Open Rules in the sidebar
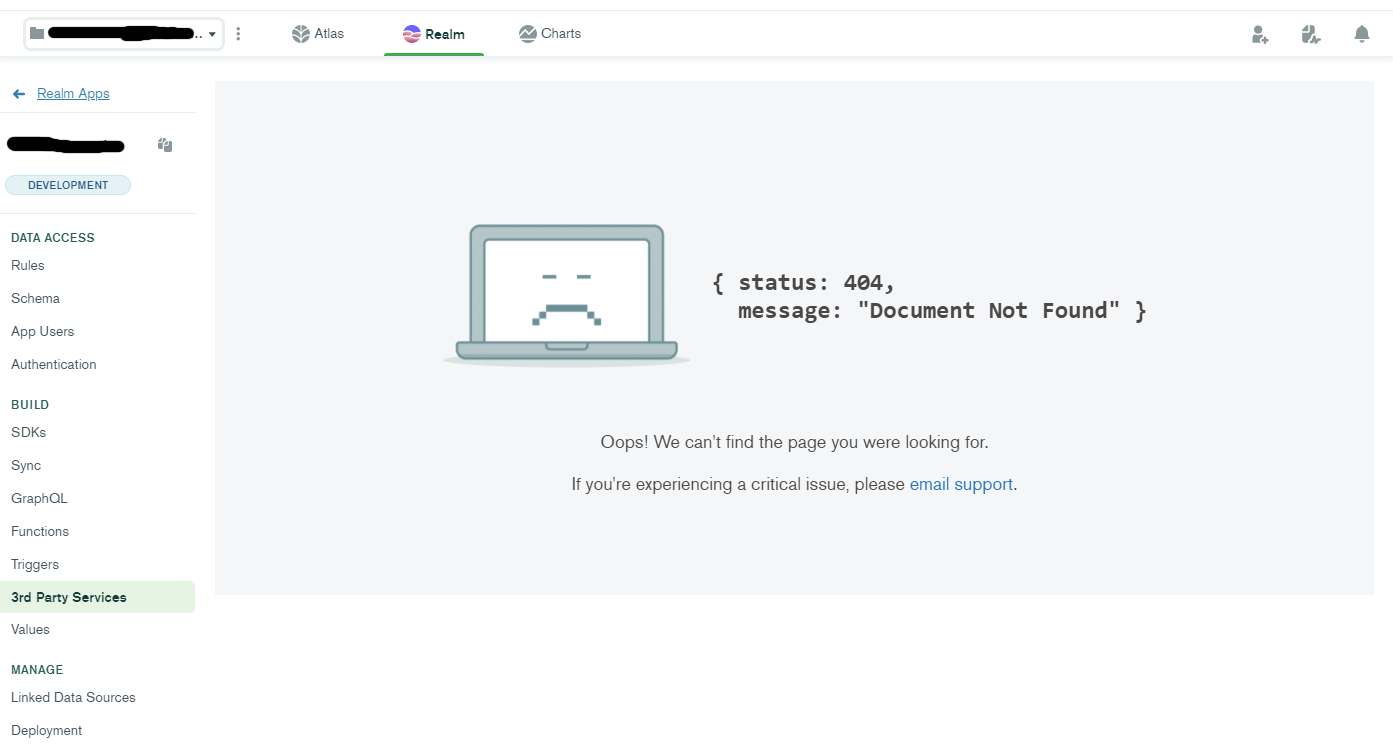This screenshot has height=753, width=1393. 28,265
